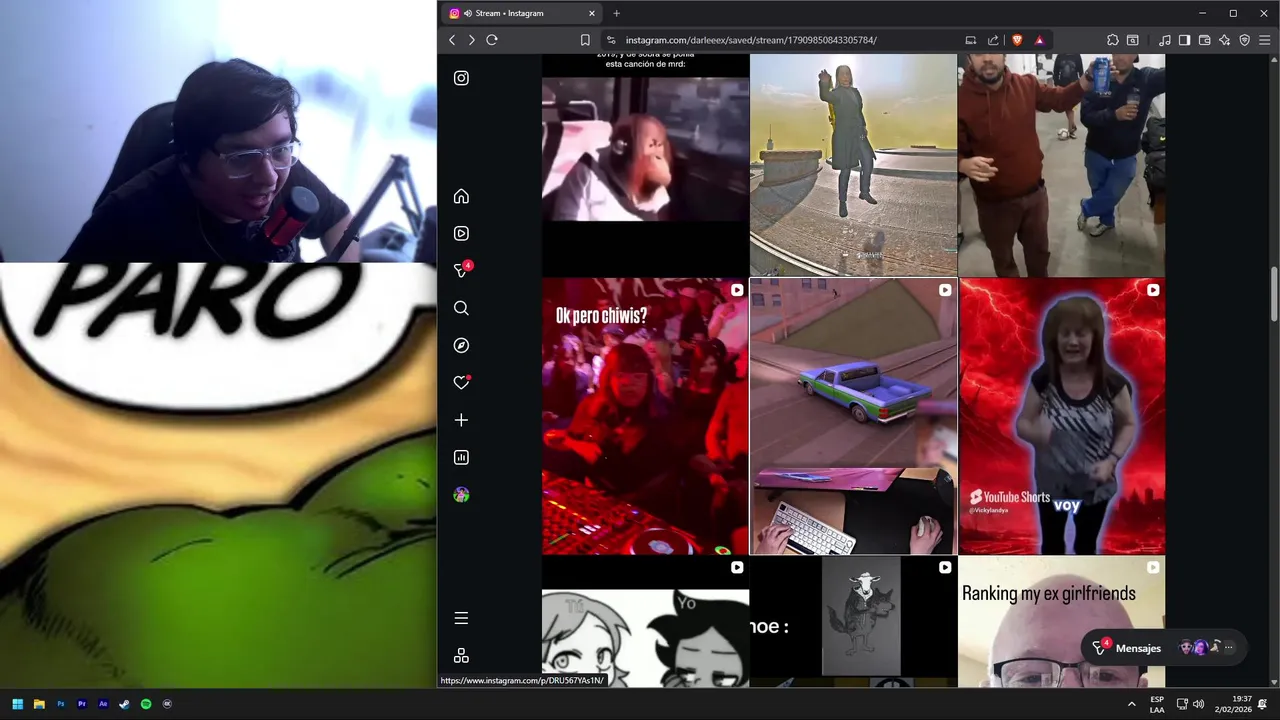
Task: Open the red lightning YouTube Shorts reel
Action: click(1062, 416)
